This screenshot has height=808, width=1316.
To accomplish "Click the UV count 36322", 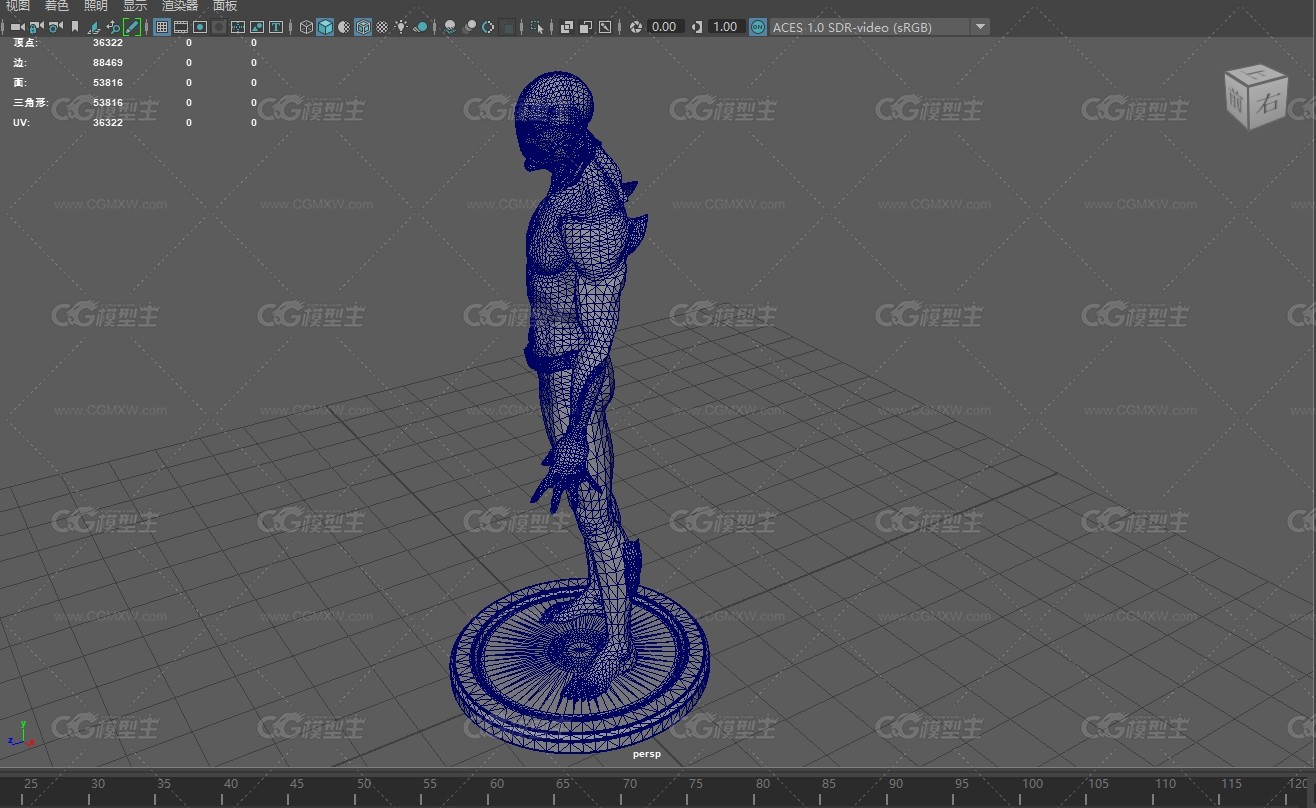I will click(x=108, y=122).
